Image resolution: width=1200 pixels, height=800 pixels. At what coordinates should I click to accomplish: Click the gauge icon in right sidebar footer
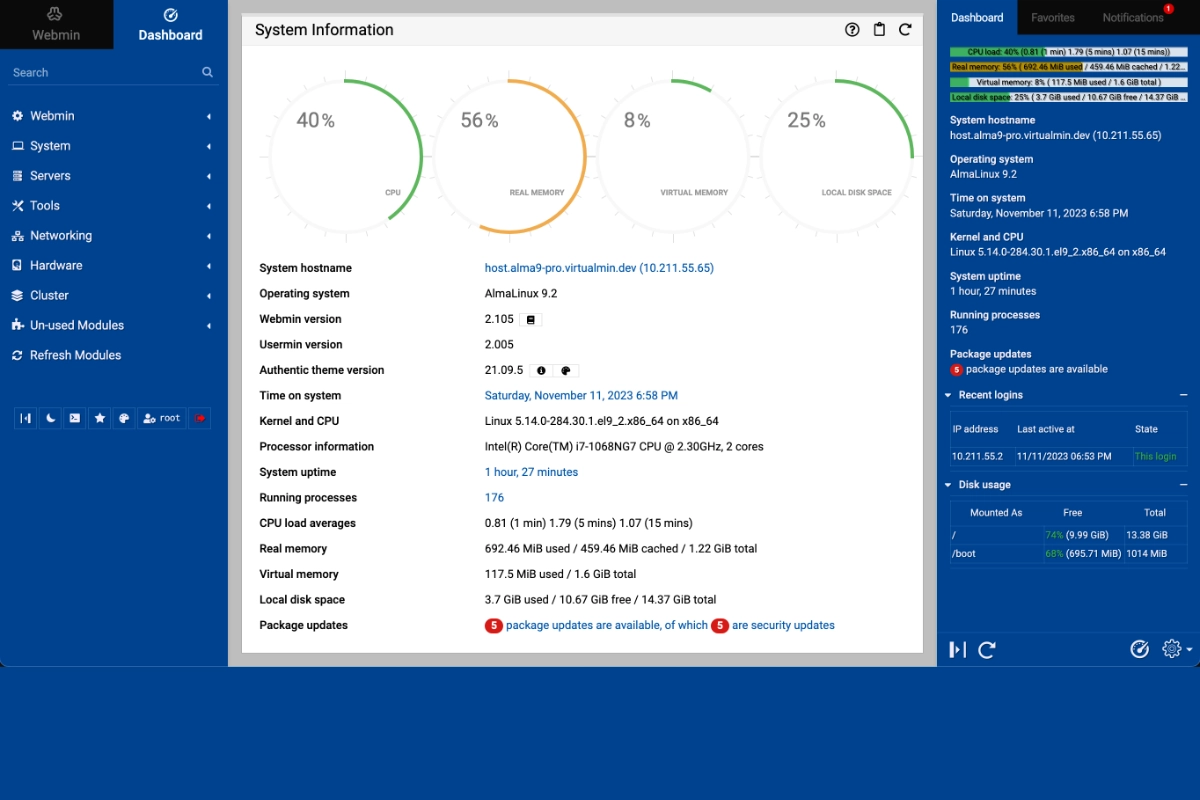pos(1140,649)
